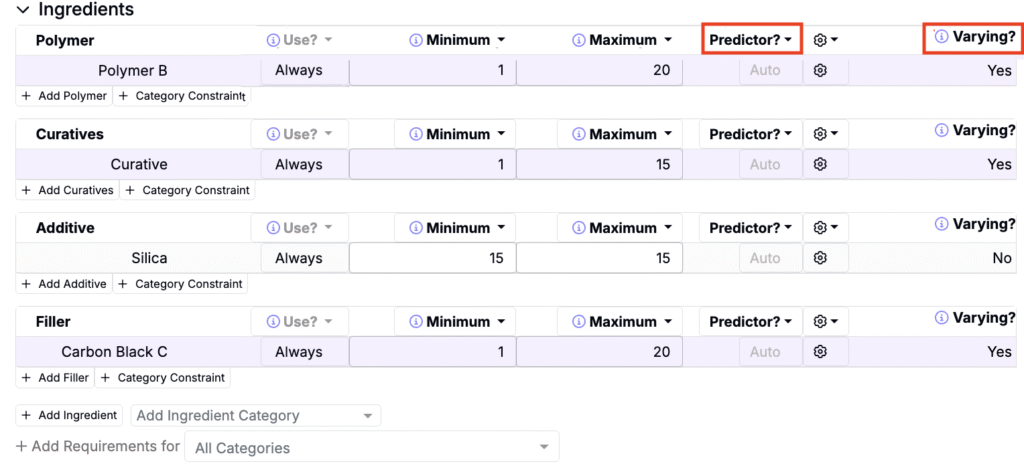
Task: Expand the All Categories requirements dropdown
Action: (371, 447)
